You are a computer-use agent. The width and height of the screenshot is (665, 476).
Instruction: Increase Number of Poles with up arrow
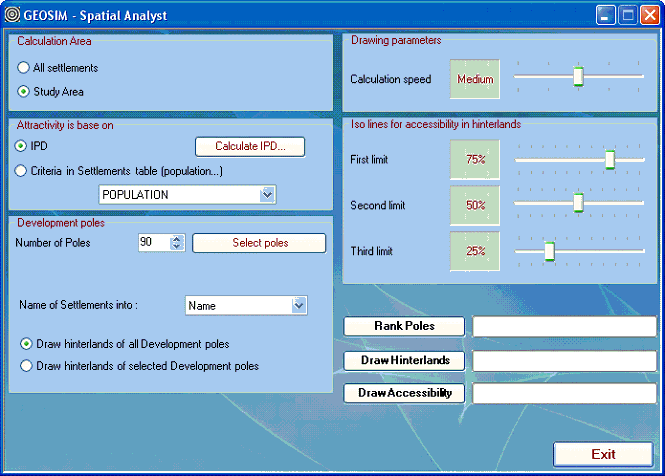(177, 239)
